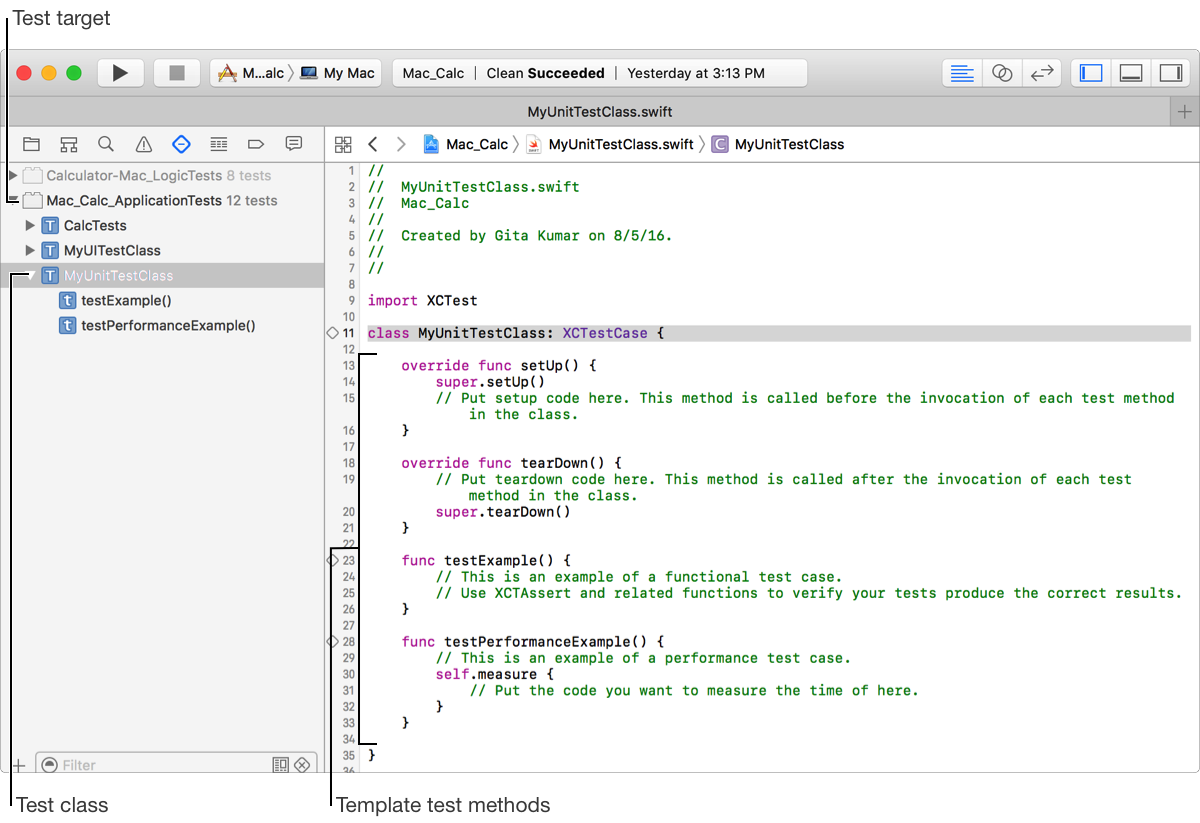This screenshot has width=1200, height=823.
Task: Click MyUnitTestClass.swift in the jump bar
Action: tap(620, 144)
